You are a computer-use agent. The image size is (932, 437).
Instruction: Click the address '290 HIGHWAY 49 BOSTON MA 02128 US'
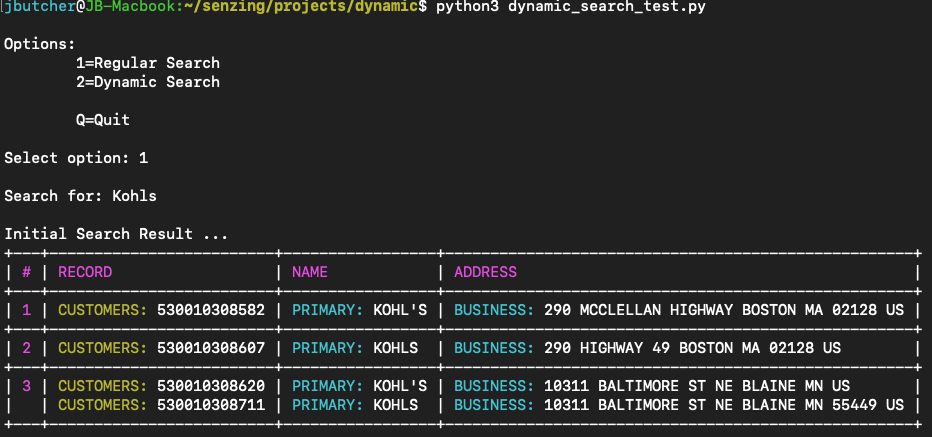[692, 348]
